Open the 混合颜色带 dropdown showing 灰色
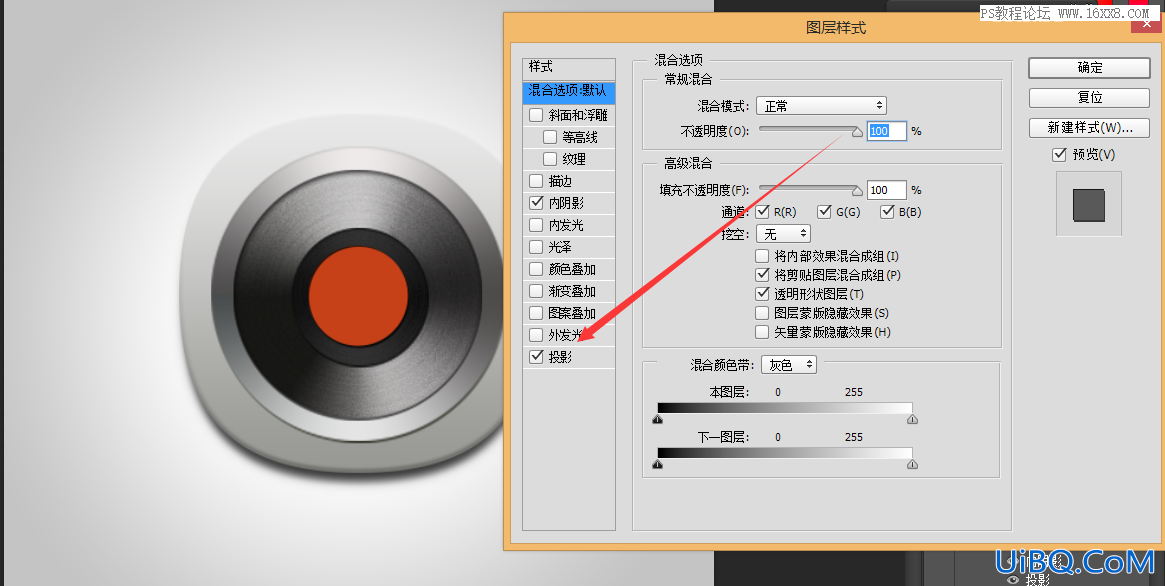1165x586 pixels. coord(788,365)
